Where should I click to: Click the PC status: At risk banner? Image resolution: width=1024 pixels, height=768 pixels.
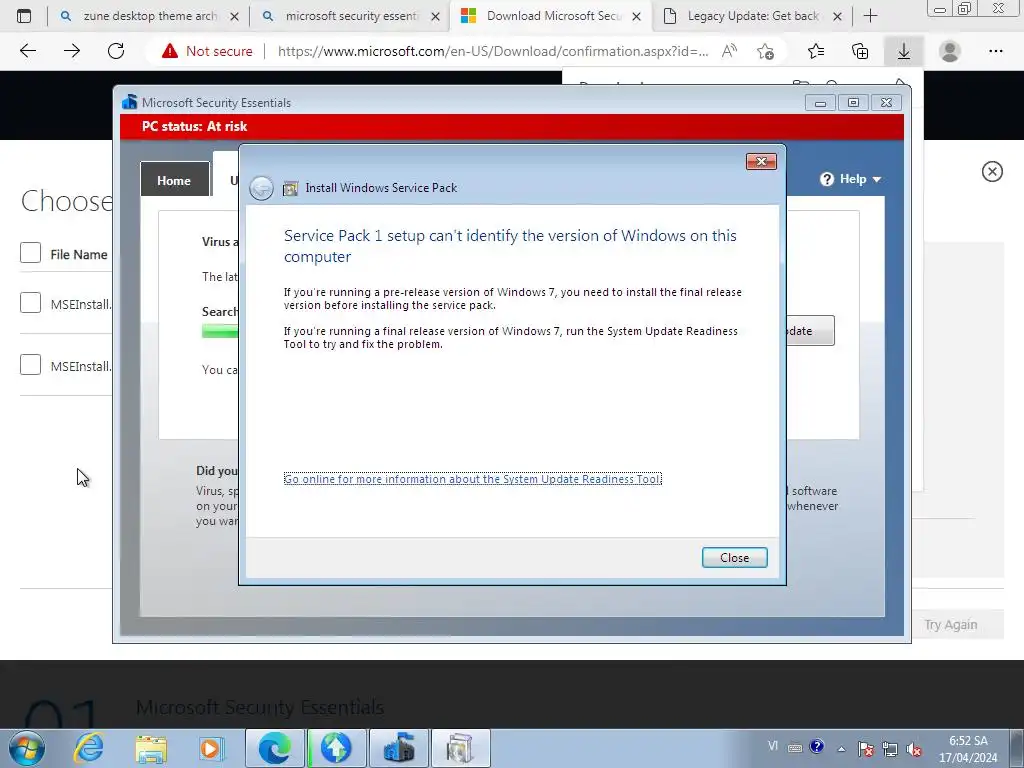[512, 127]
